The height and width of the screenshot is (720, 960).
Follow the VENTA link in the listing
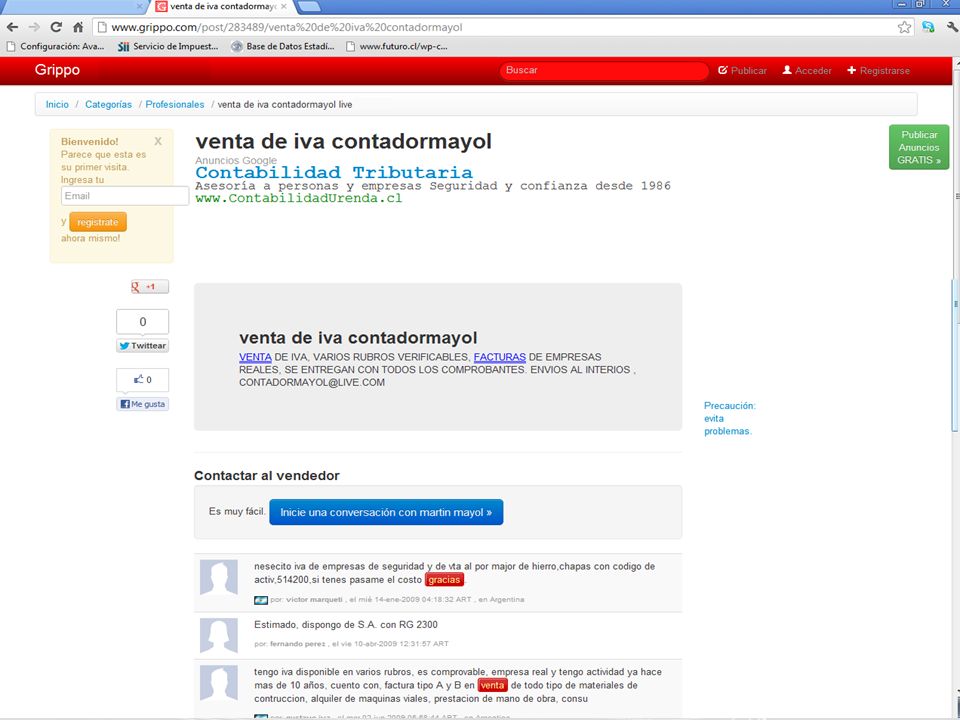pos(255,357)
